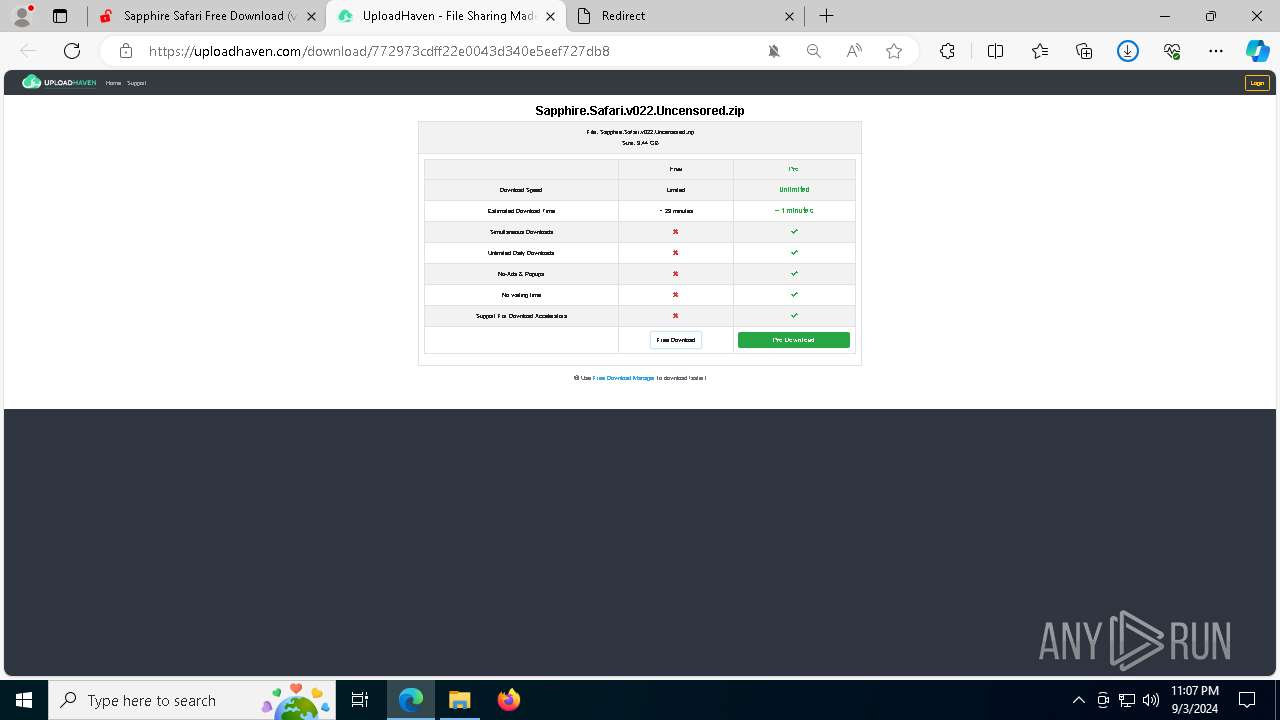This screenshot has height=720, width=1280.
Task: Open Task View on the taskbar
Action: pos(360,700)
